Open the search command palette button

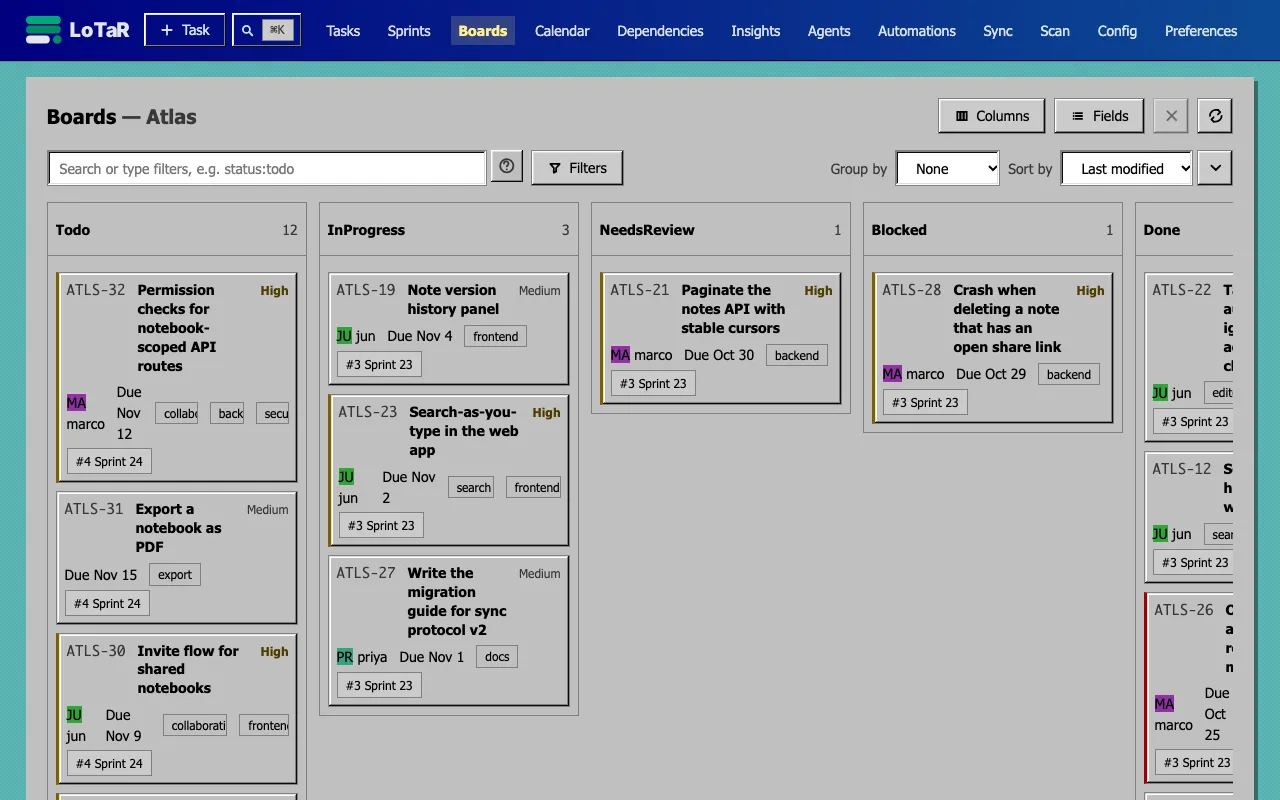266,30
